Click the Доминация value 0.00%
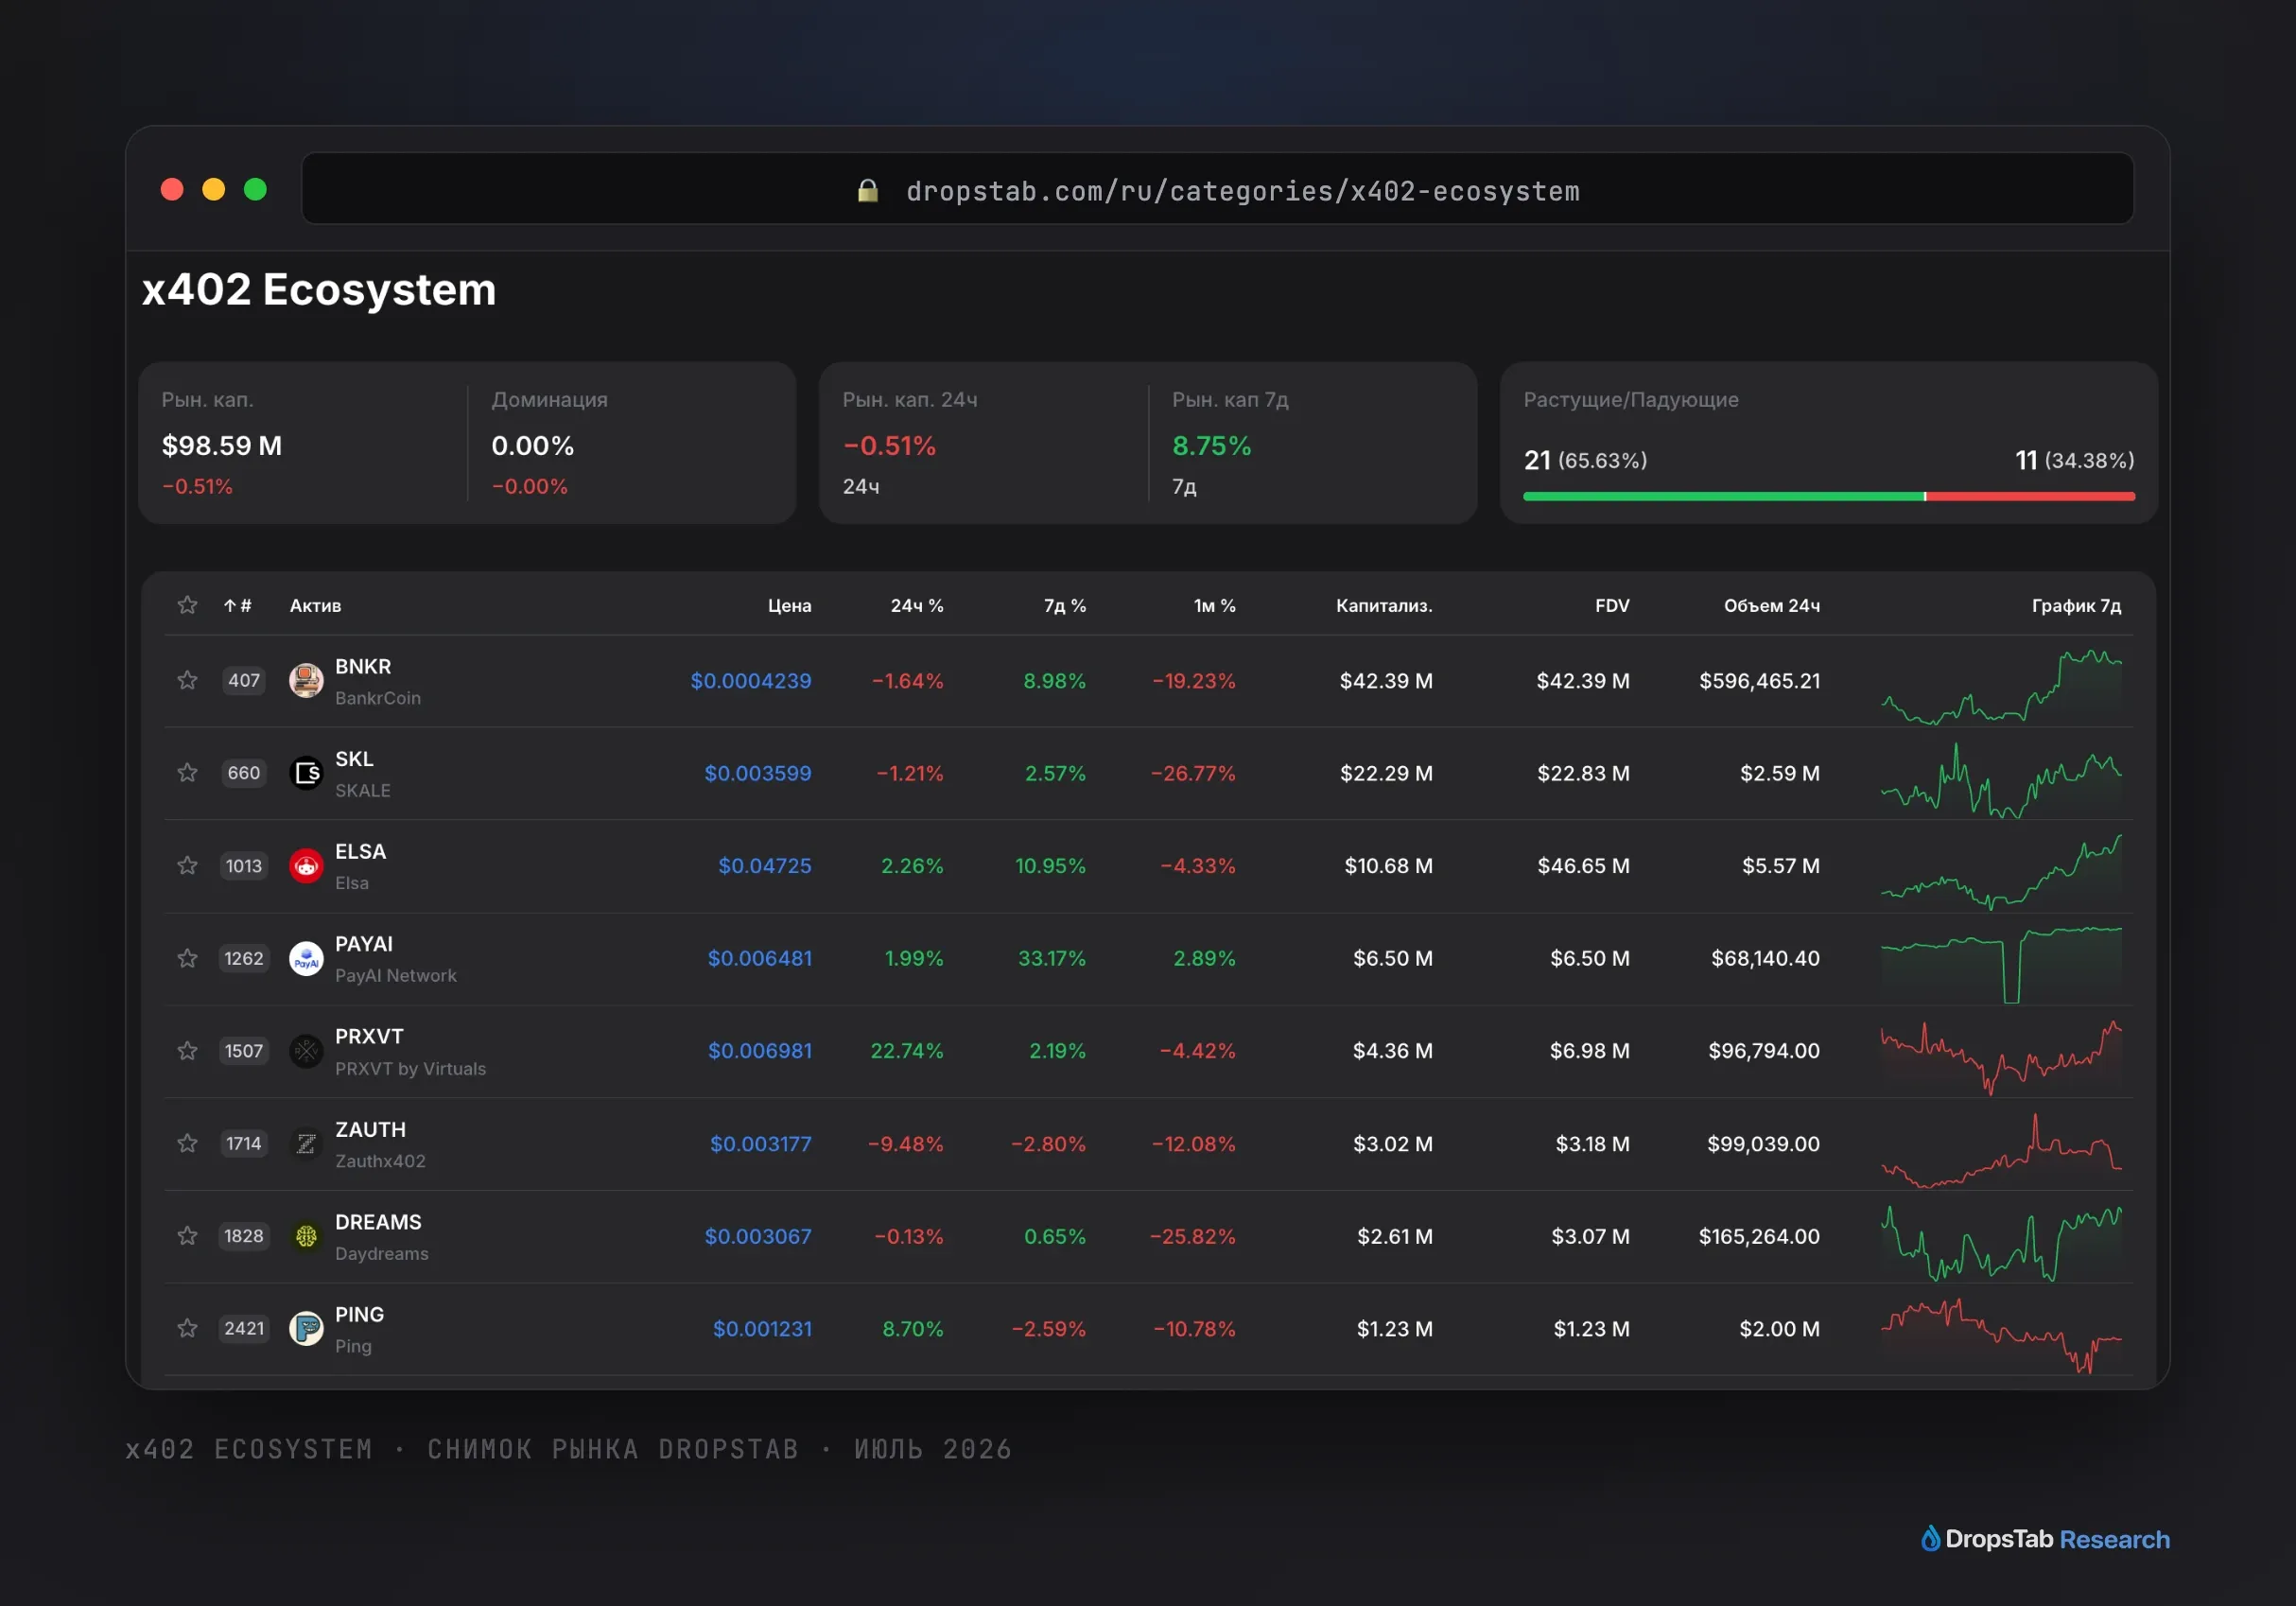Image resolution: width=2296 pixels, height=1606 pixels. point(532,446)
